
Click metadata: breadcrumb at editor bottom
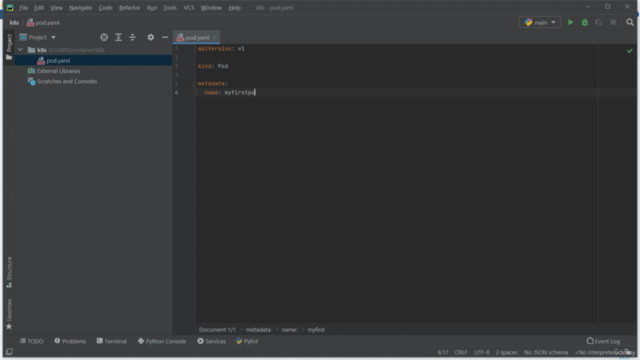click(x=258, y=329)
